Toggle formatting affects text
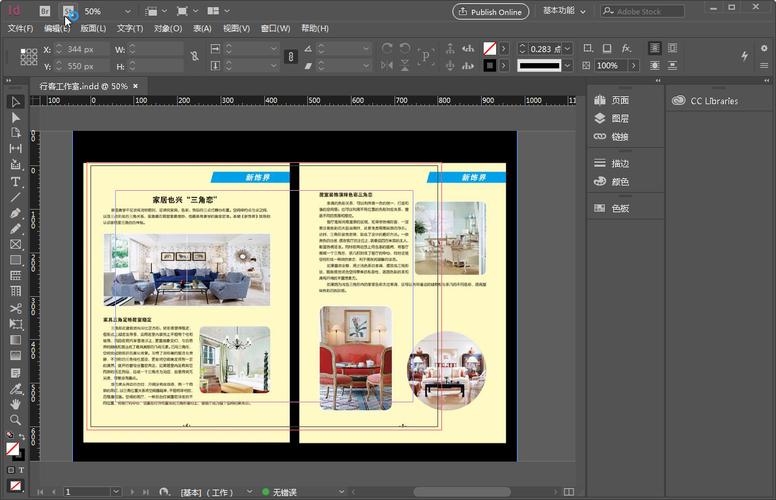The width and height of the screenshot is (776, 500). point(21,470)
